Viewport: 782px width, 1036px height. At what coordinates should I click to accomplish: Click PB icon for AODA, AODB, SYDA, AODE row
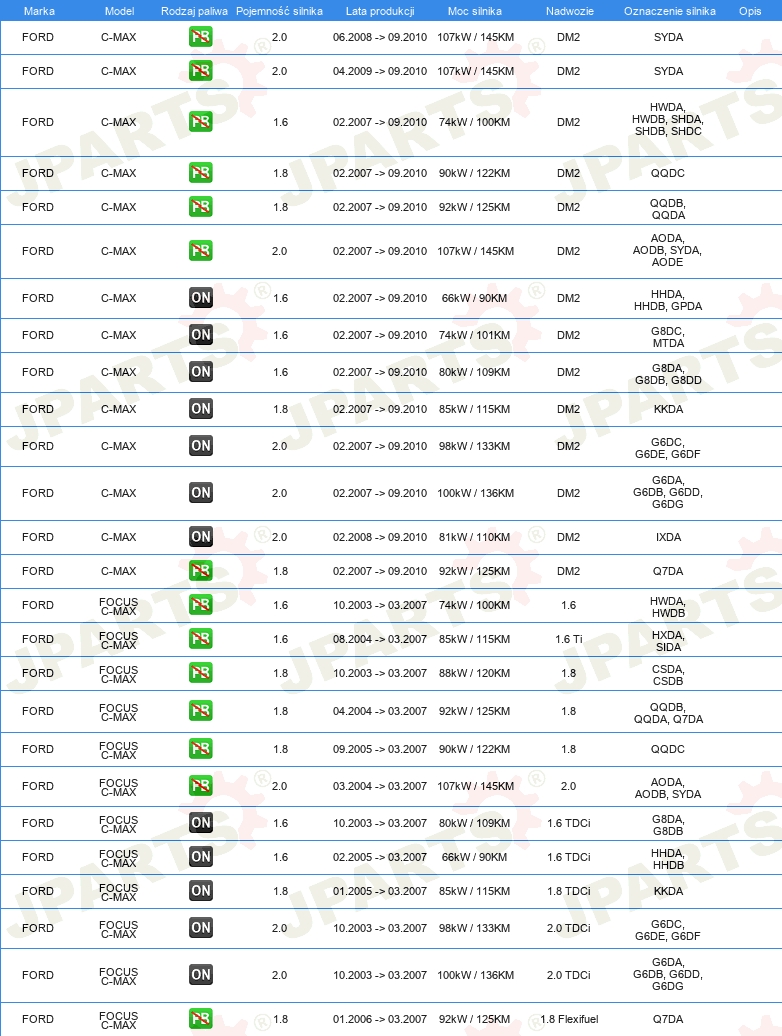pyautogui.click(x=201, y=251)
